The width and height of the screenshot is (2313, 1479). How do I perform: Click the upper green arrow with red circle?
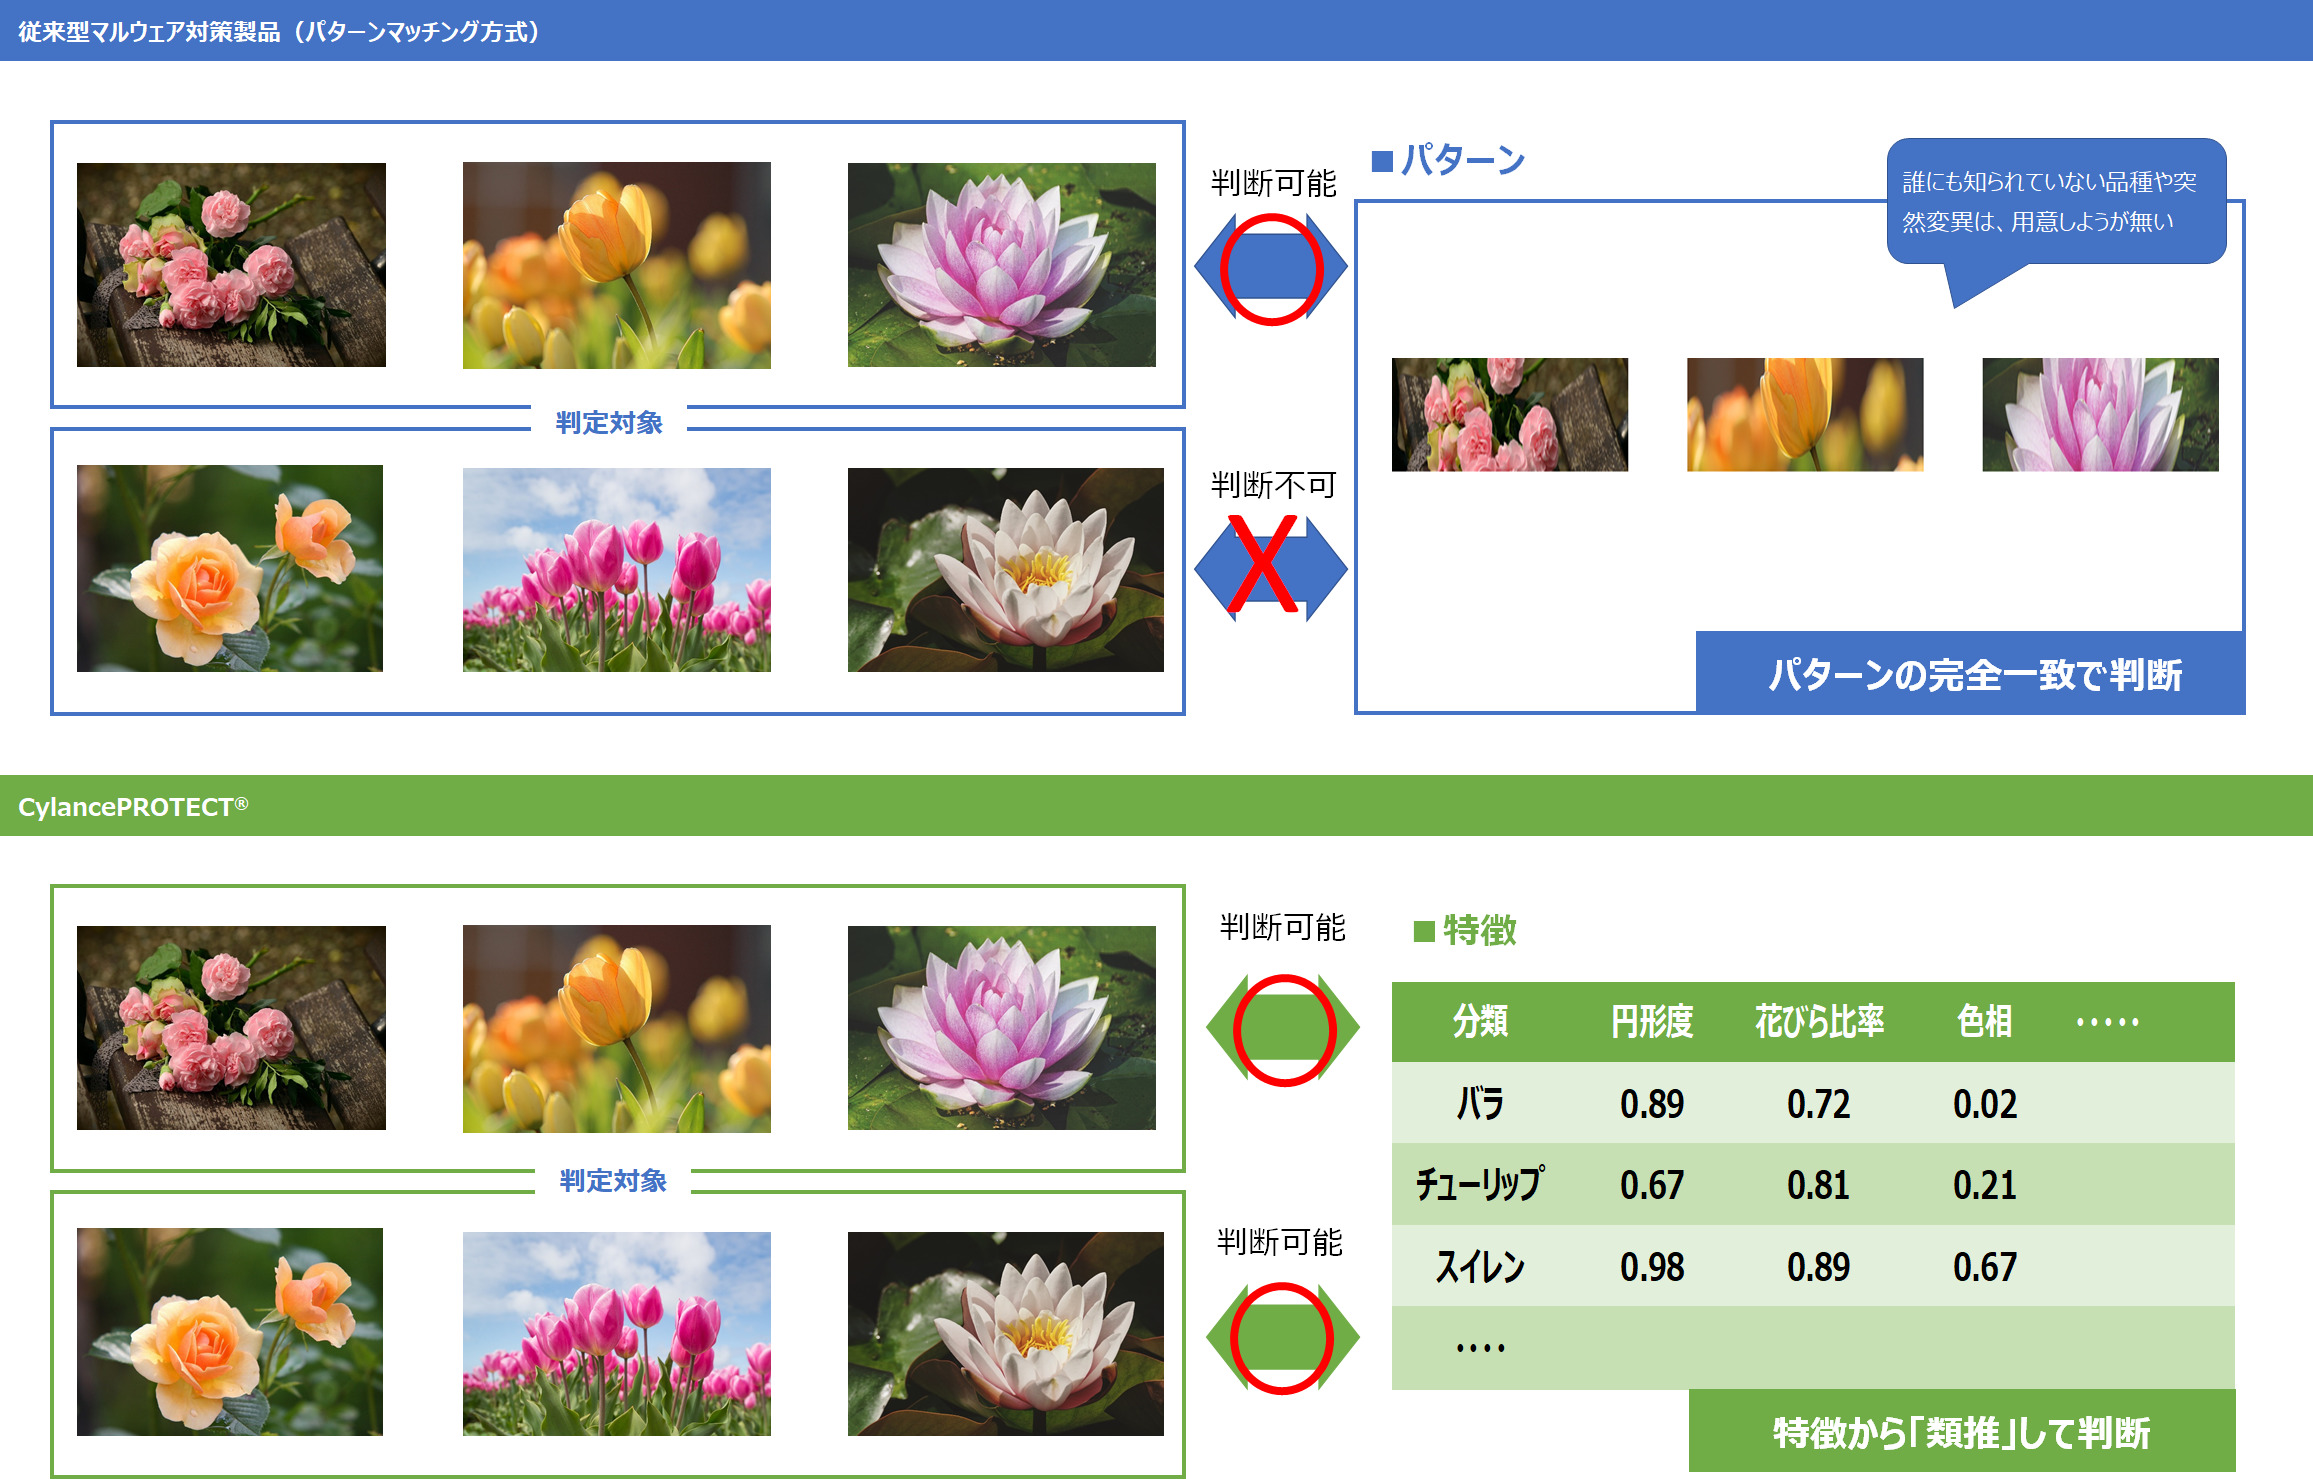pyautogui.click(x=1283, y=1029)
